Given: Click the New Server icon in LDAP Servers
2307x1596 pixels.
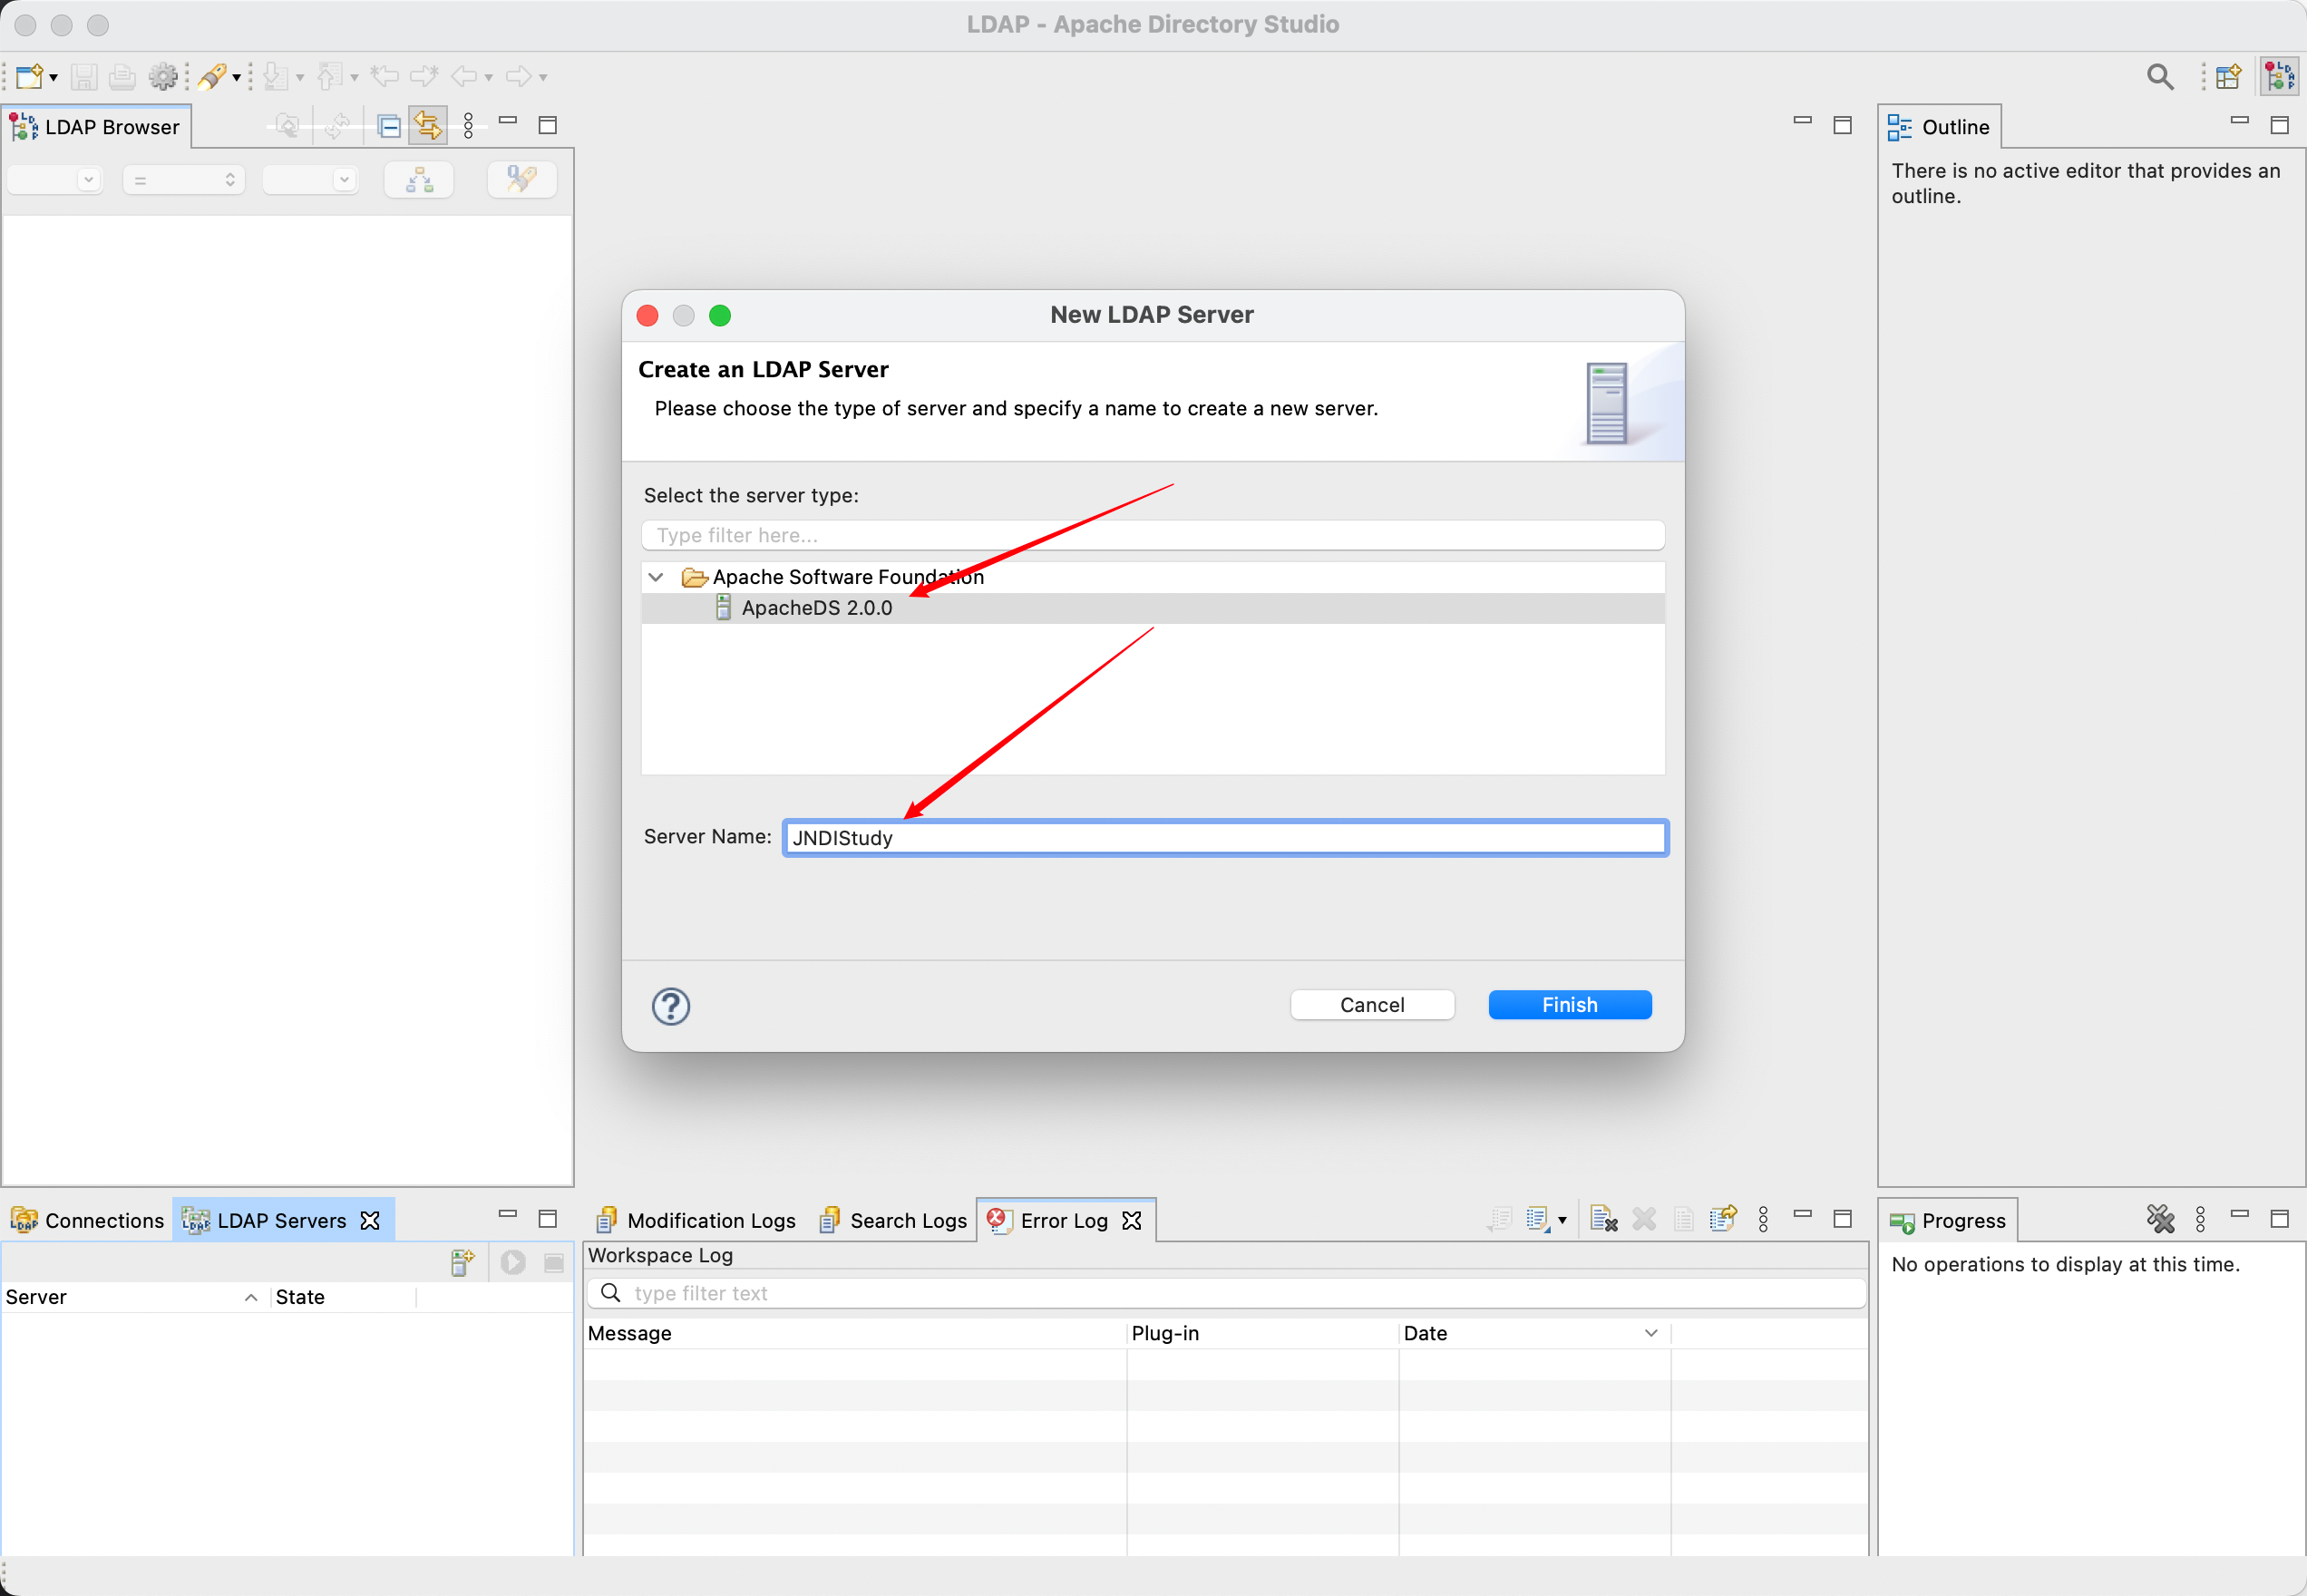Looking at the screenshot, I should (462, 1262).
